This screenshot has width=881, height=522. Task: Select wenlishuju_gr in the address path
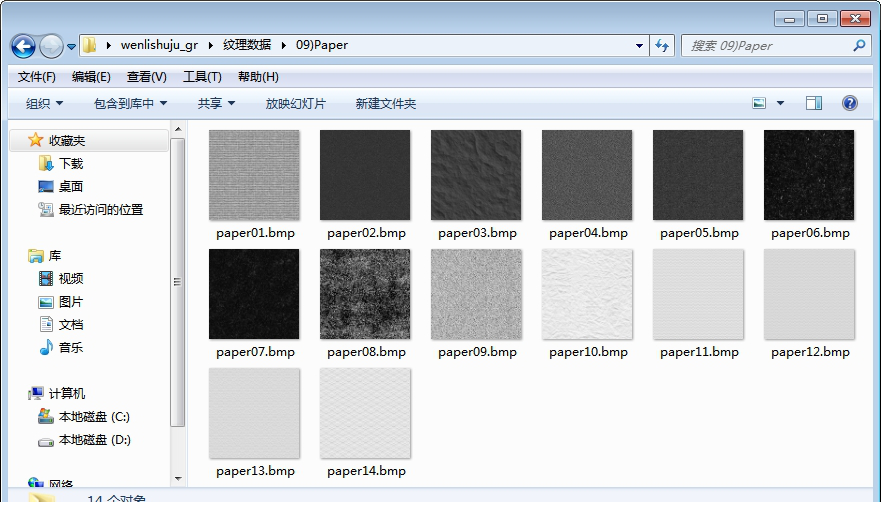coord(159,45)
